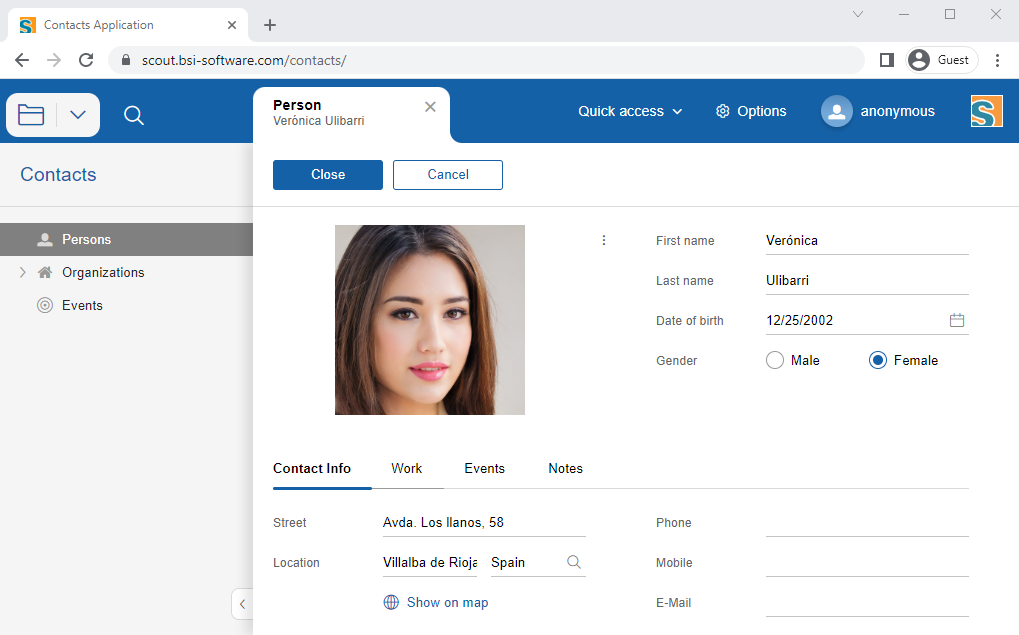Expand the Organizations tree item
Screen dimensions: 1019x635
point(22,272)
